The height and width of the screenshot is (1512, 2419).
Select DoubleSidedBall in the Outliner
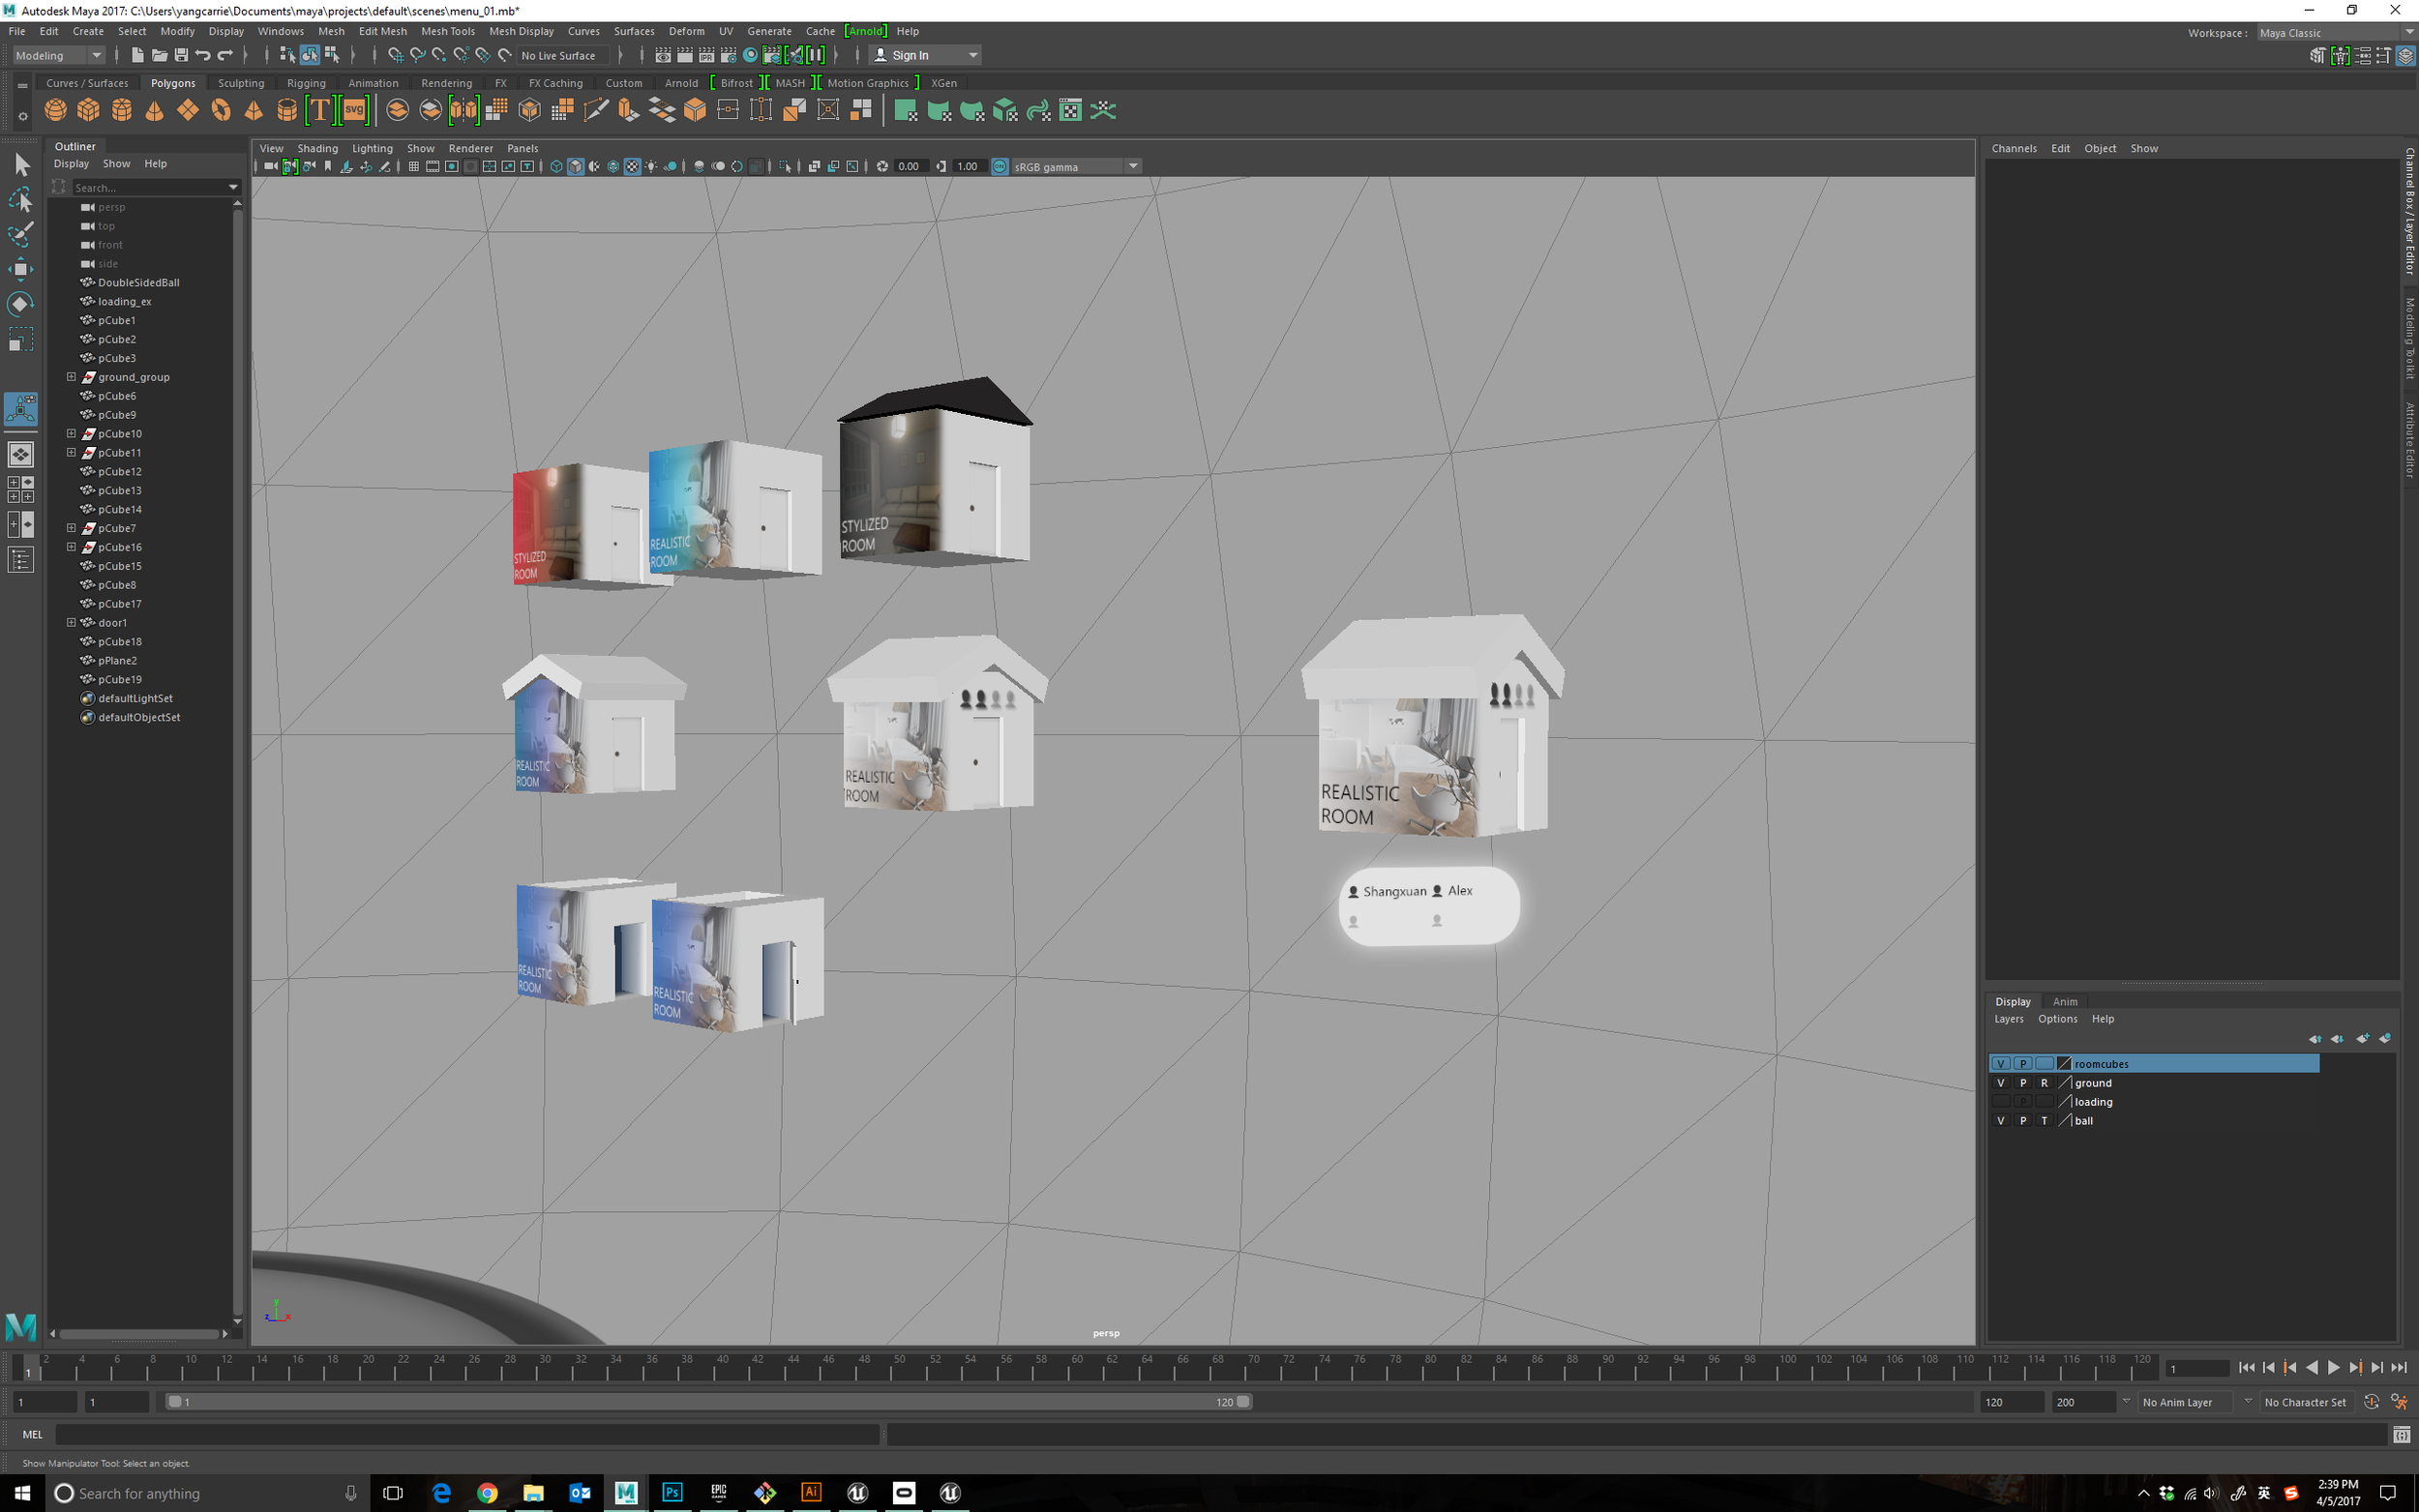(138, 282)
